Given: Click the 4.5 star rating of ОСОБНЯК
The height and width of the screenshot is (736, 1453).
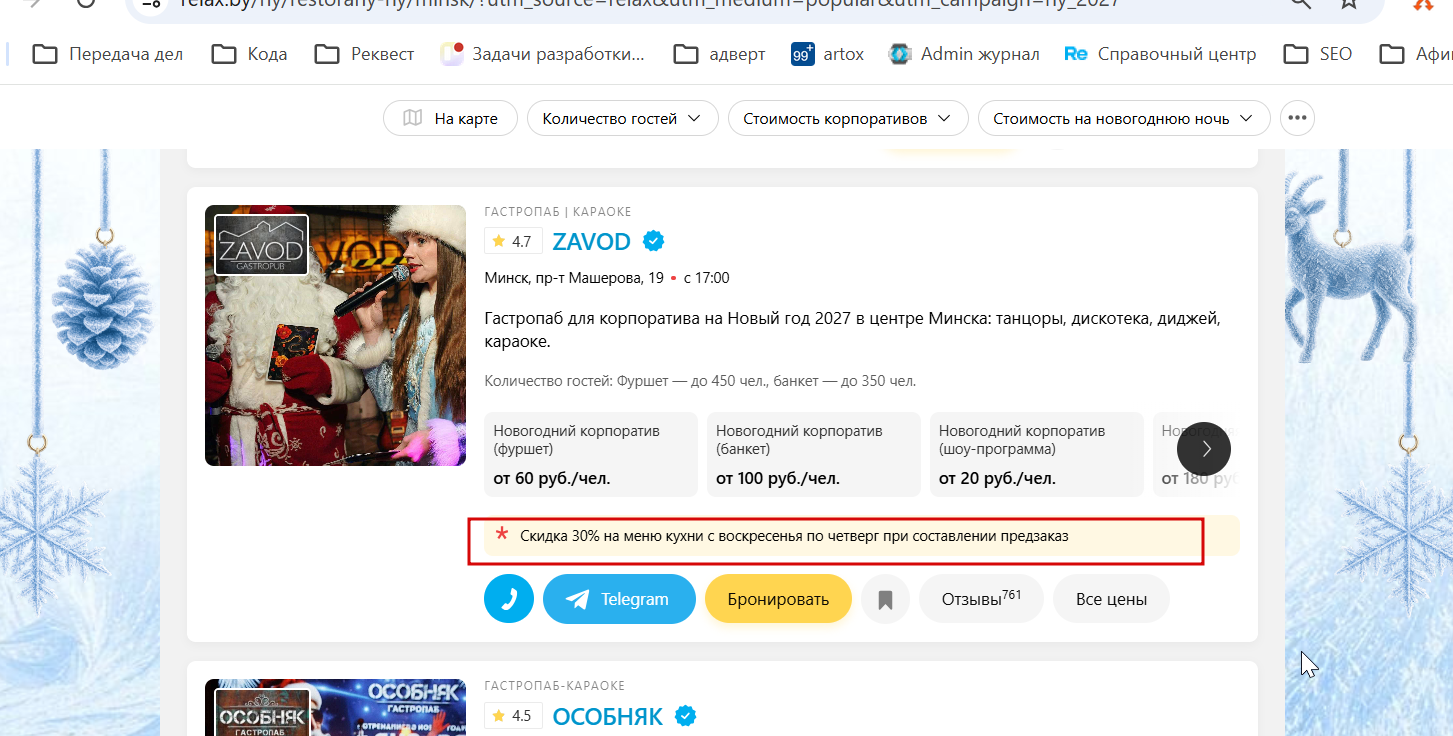Looking at the screenshot, I should click(513, 716).
